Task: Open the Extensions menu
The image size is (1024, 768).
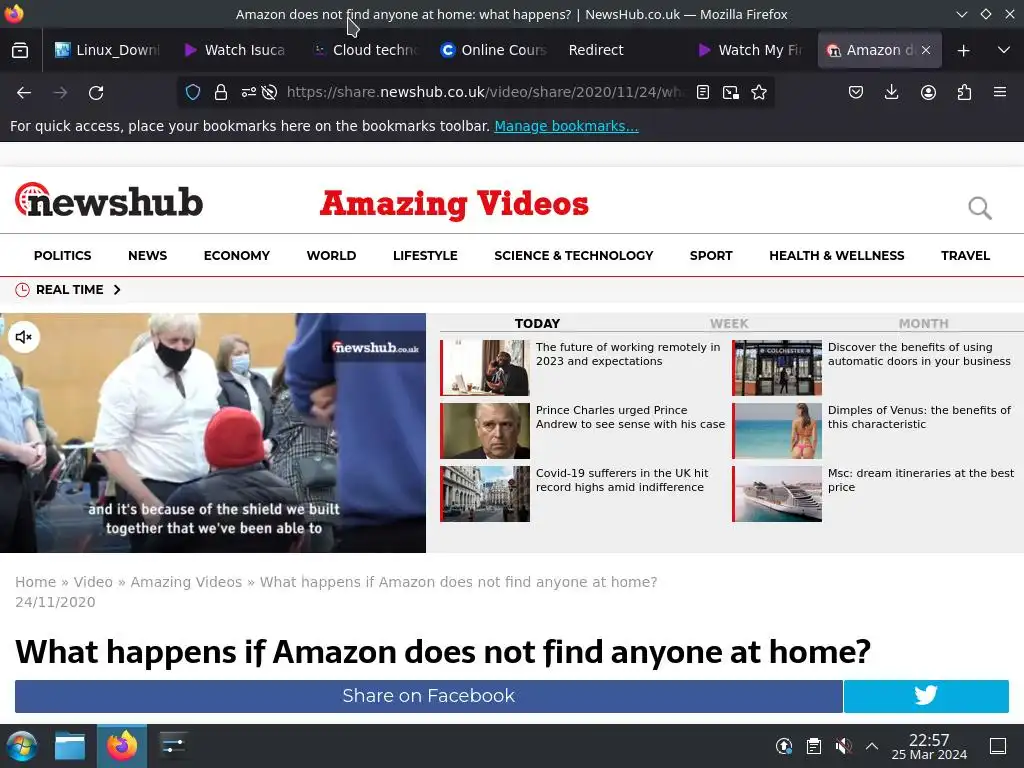Action: 964,93
